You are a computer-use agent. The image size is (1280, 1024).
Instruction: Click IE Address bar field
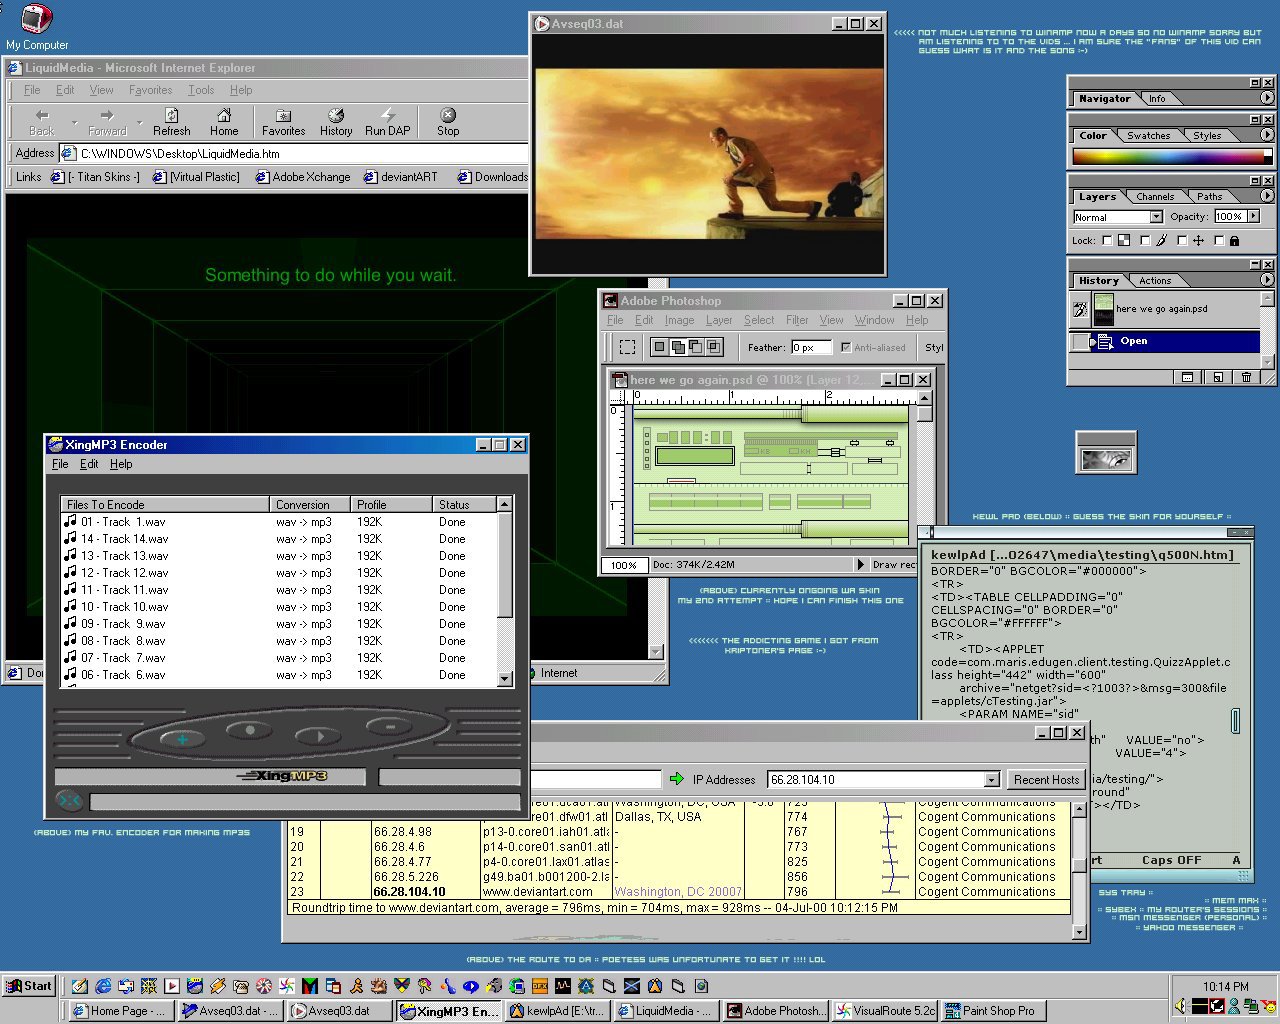(293, 154)
